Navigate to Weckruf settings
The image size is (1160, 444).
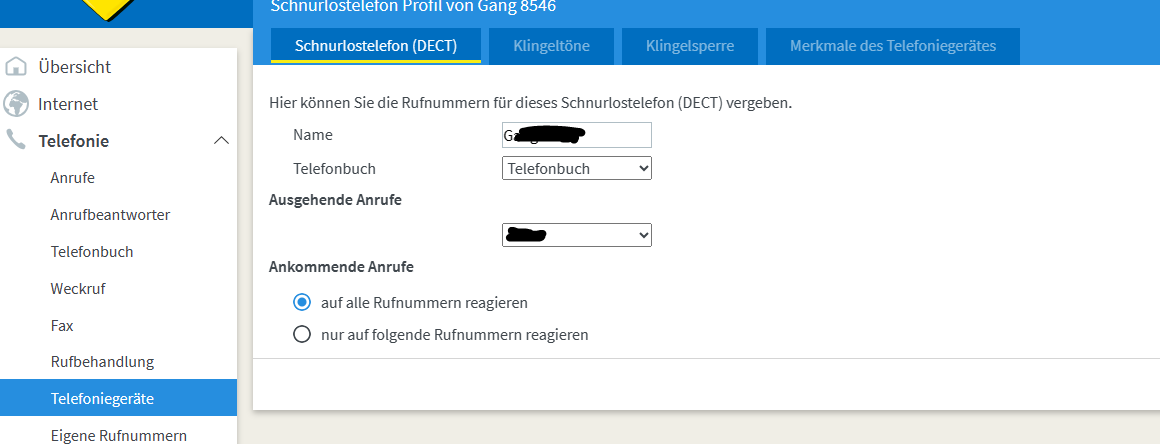pos(78,289)
